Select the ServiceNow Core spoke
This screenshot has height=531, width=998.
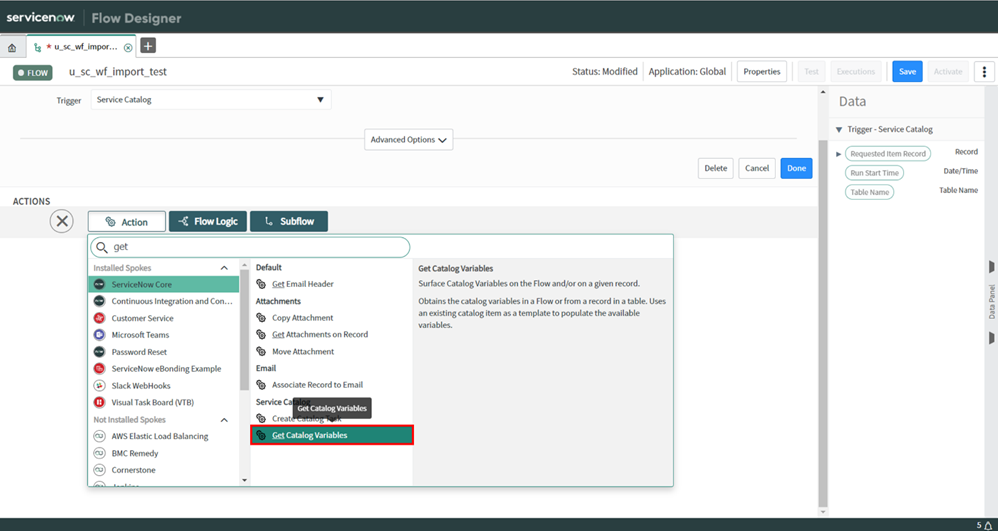[x=164, y=285]
